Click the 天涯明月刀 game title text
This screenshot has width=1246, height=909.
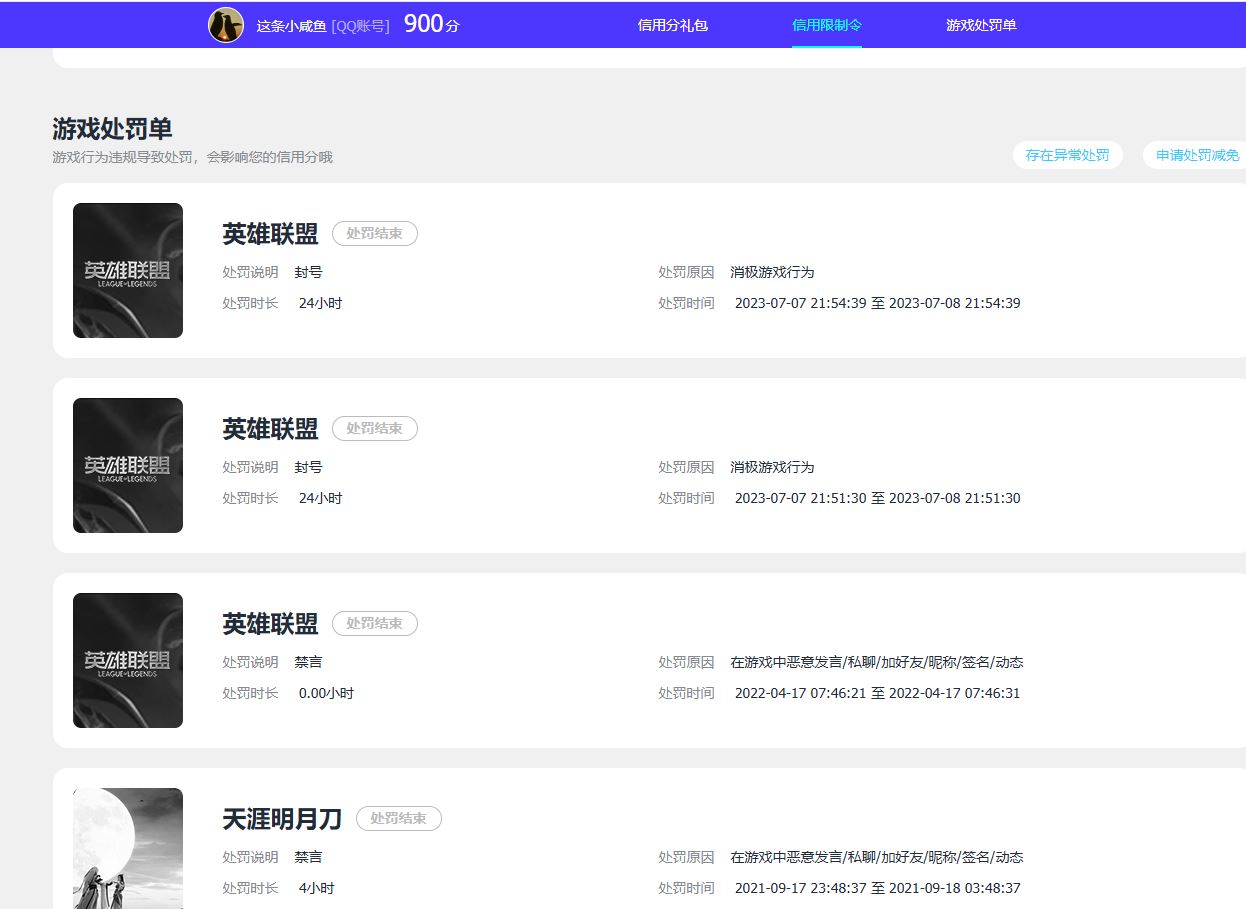click(282, 818)
